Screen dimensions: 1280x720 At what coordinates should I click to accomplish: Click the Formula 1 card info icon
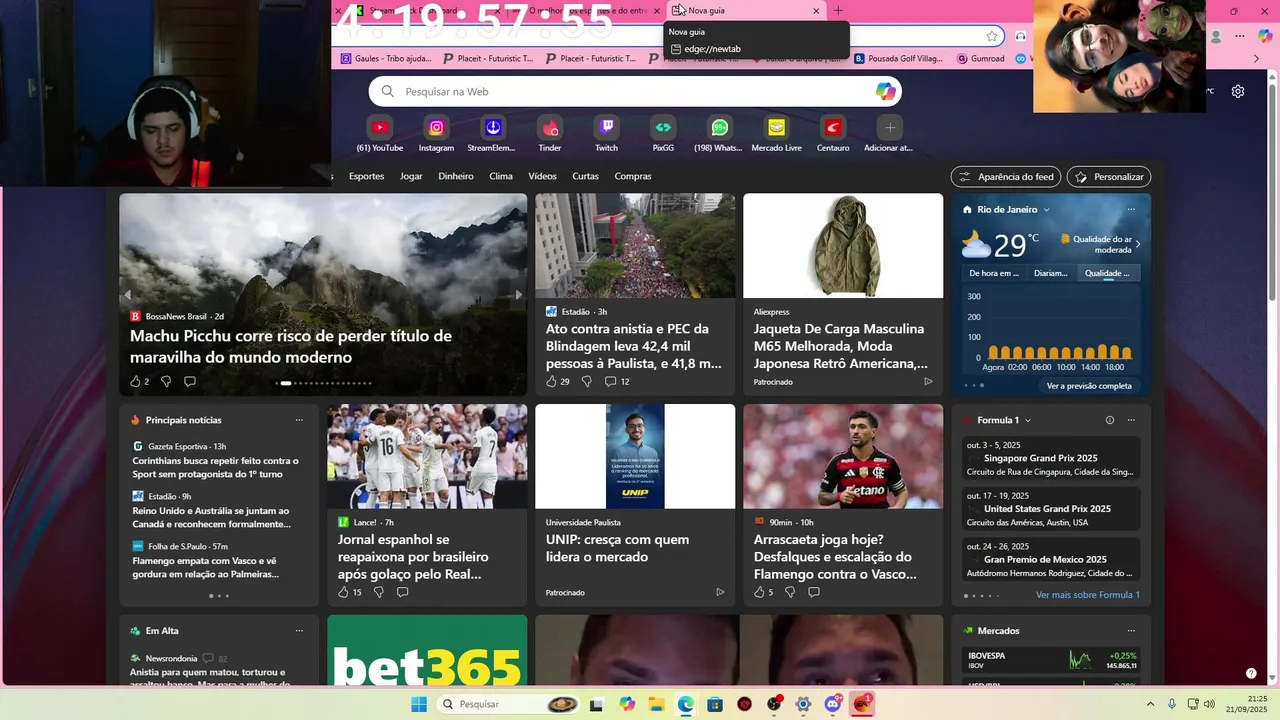tap(1110, 420)
